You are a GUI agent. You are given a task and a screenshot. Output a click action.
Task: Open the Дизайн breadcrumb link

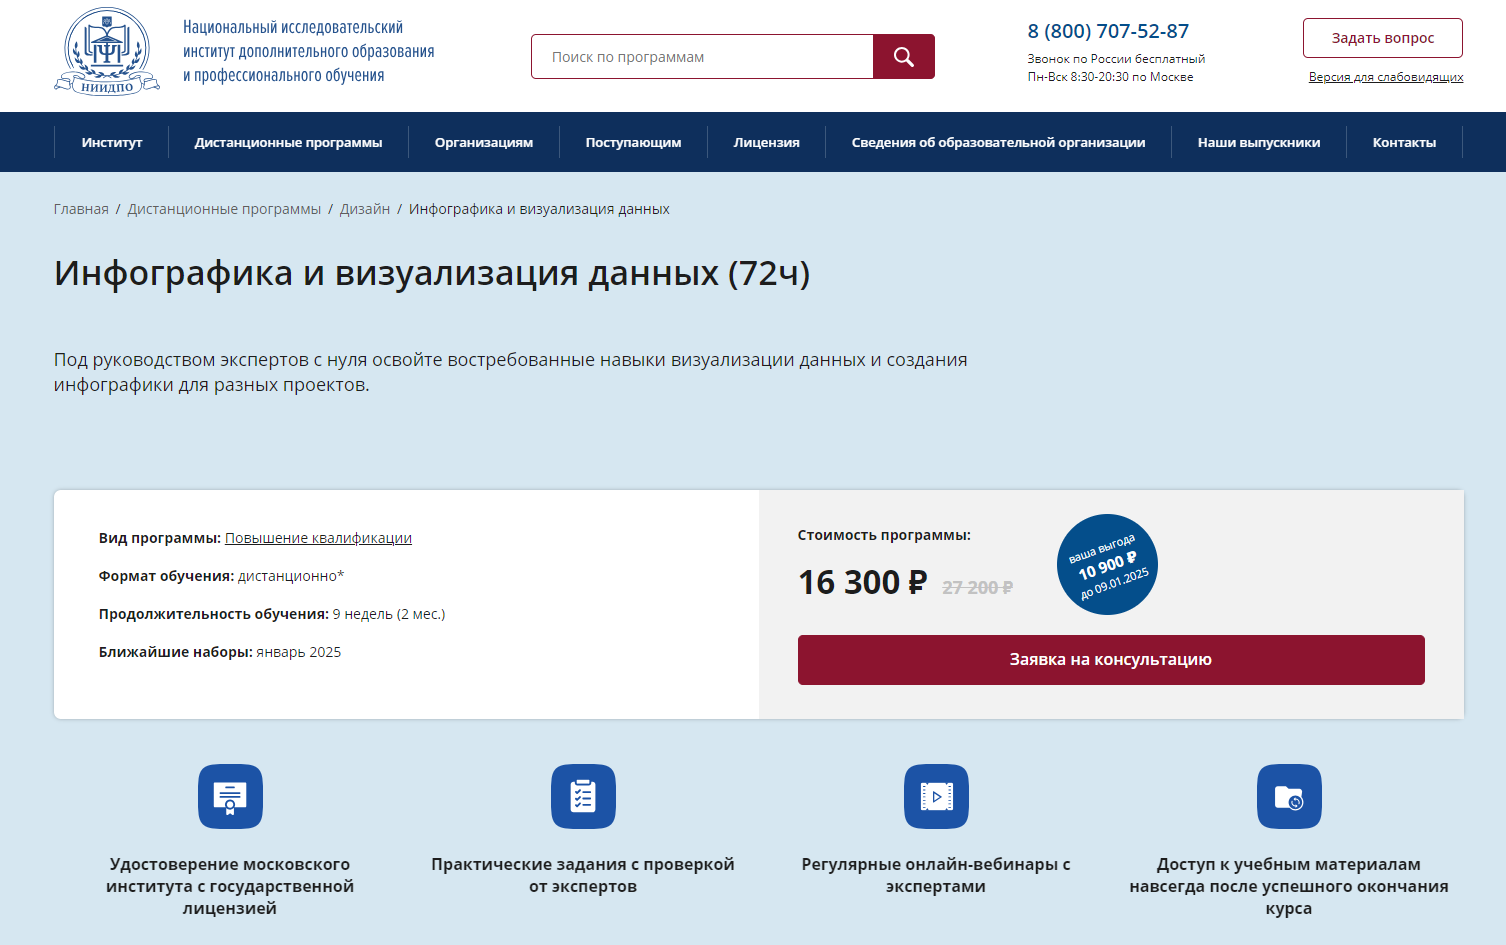365,209
